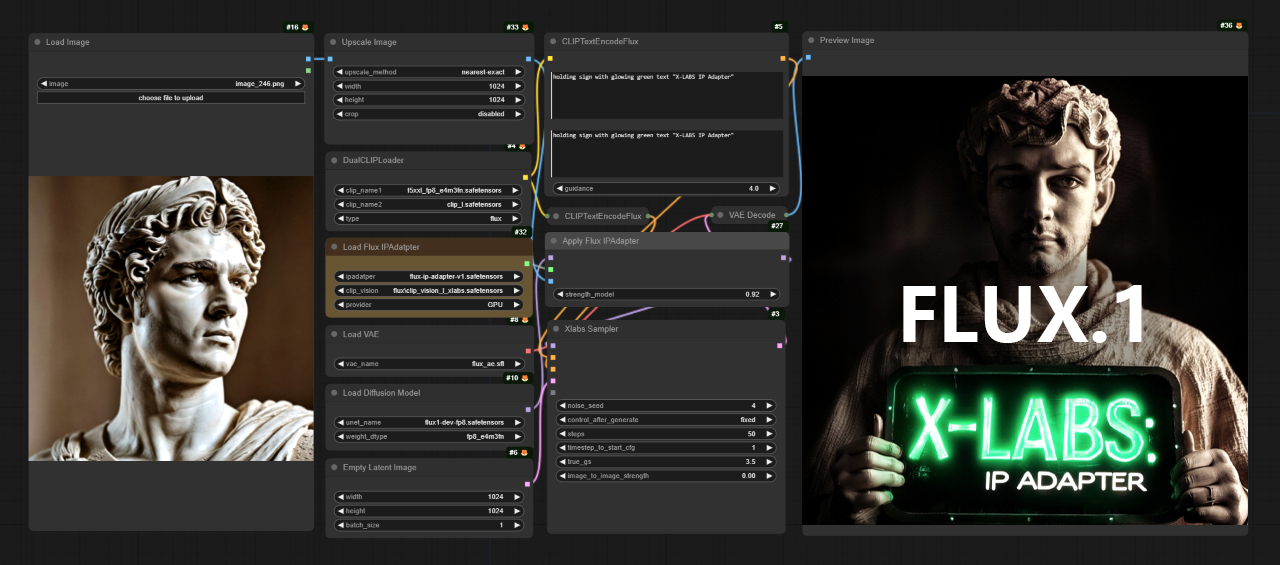Collapse the Load VAE node via its dot

click(334, 334)
